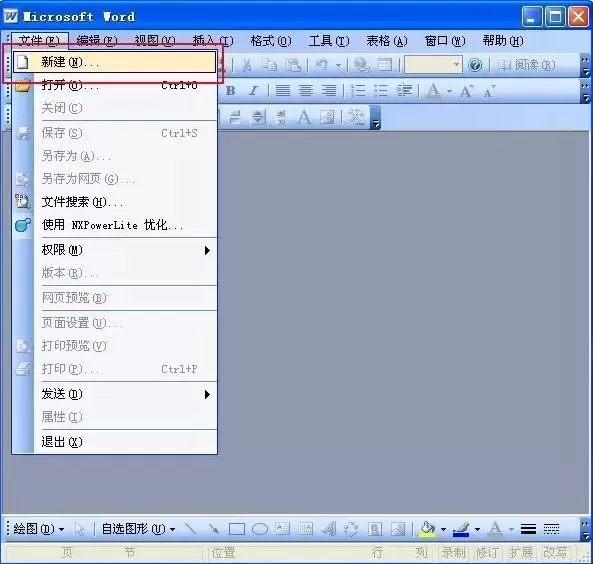
Task: Toggle 录制 macro recording in status bar
Action: point(453,553)
